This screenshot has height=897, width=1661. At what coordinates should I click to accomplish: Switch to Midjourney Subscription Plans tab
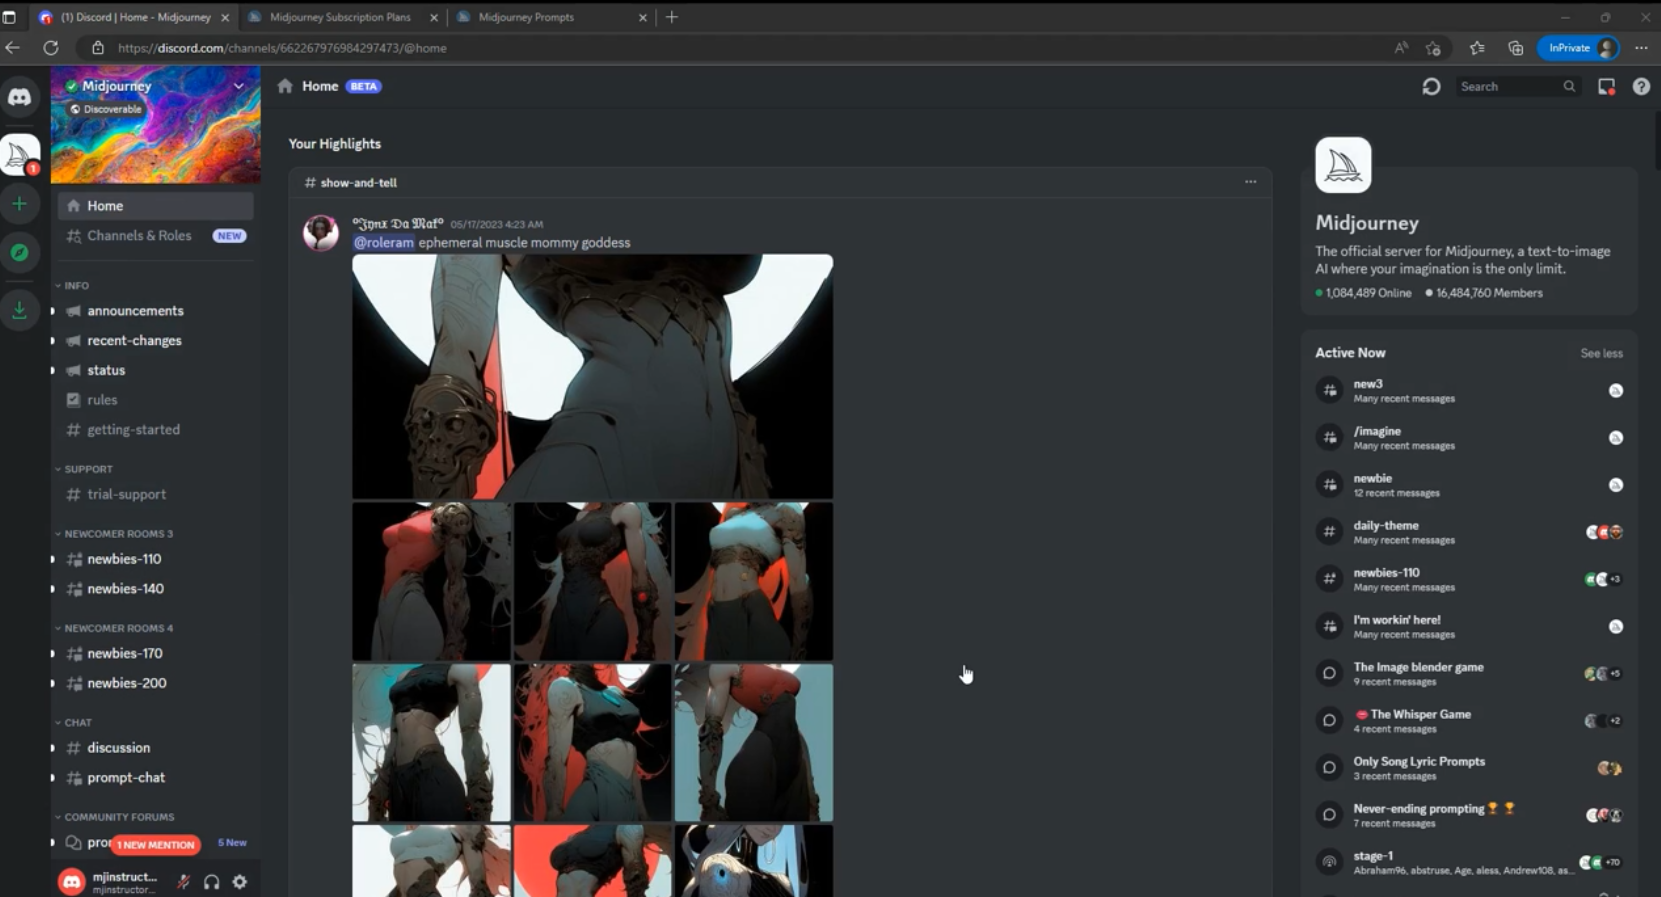(x=340, y=17)
